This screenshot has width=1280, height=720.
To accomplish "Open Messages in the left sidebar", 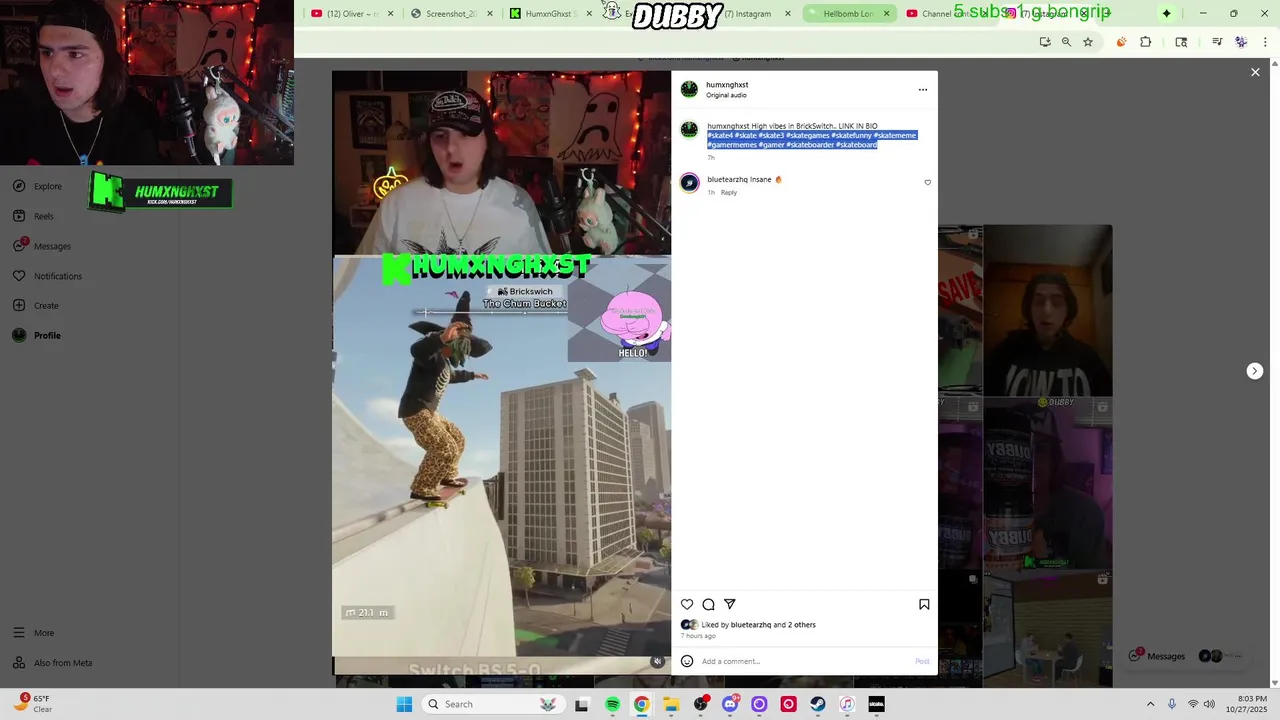I will click(41, 246).
